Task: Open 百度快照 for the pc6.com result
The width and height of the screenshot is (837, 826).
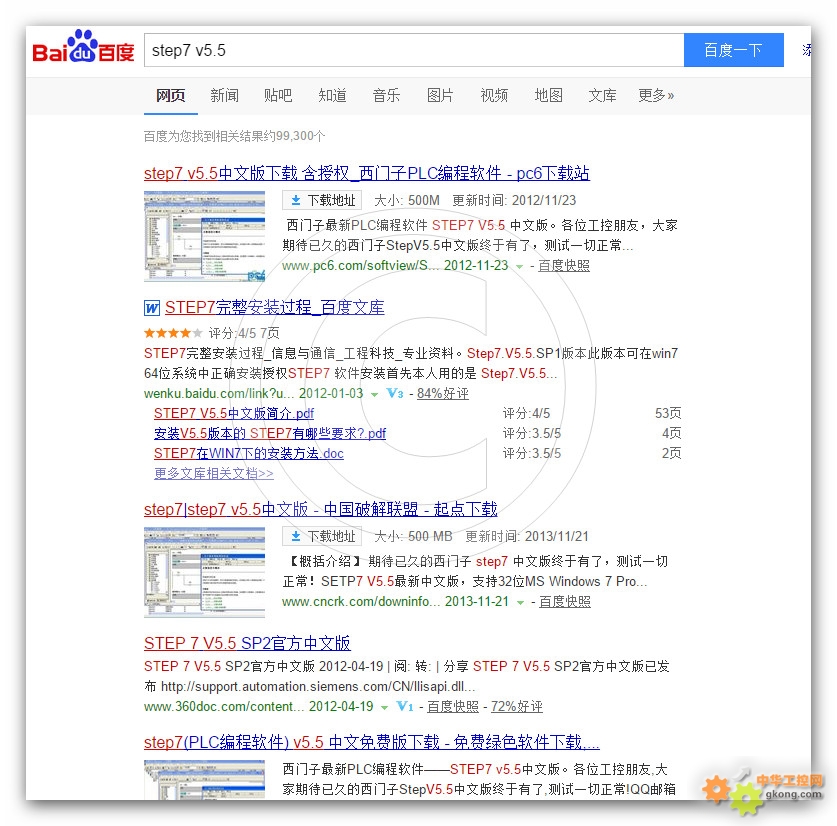Action: pyautogui.click(x=564, y=265)
